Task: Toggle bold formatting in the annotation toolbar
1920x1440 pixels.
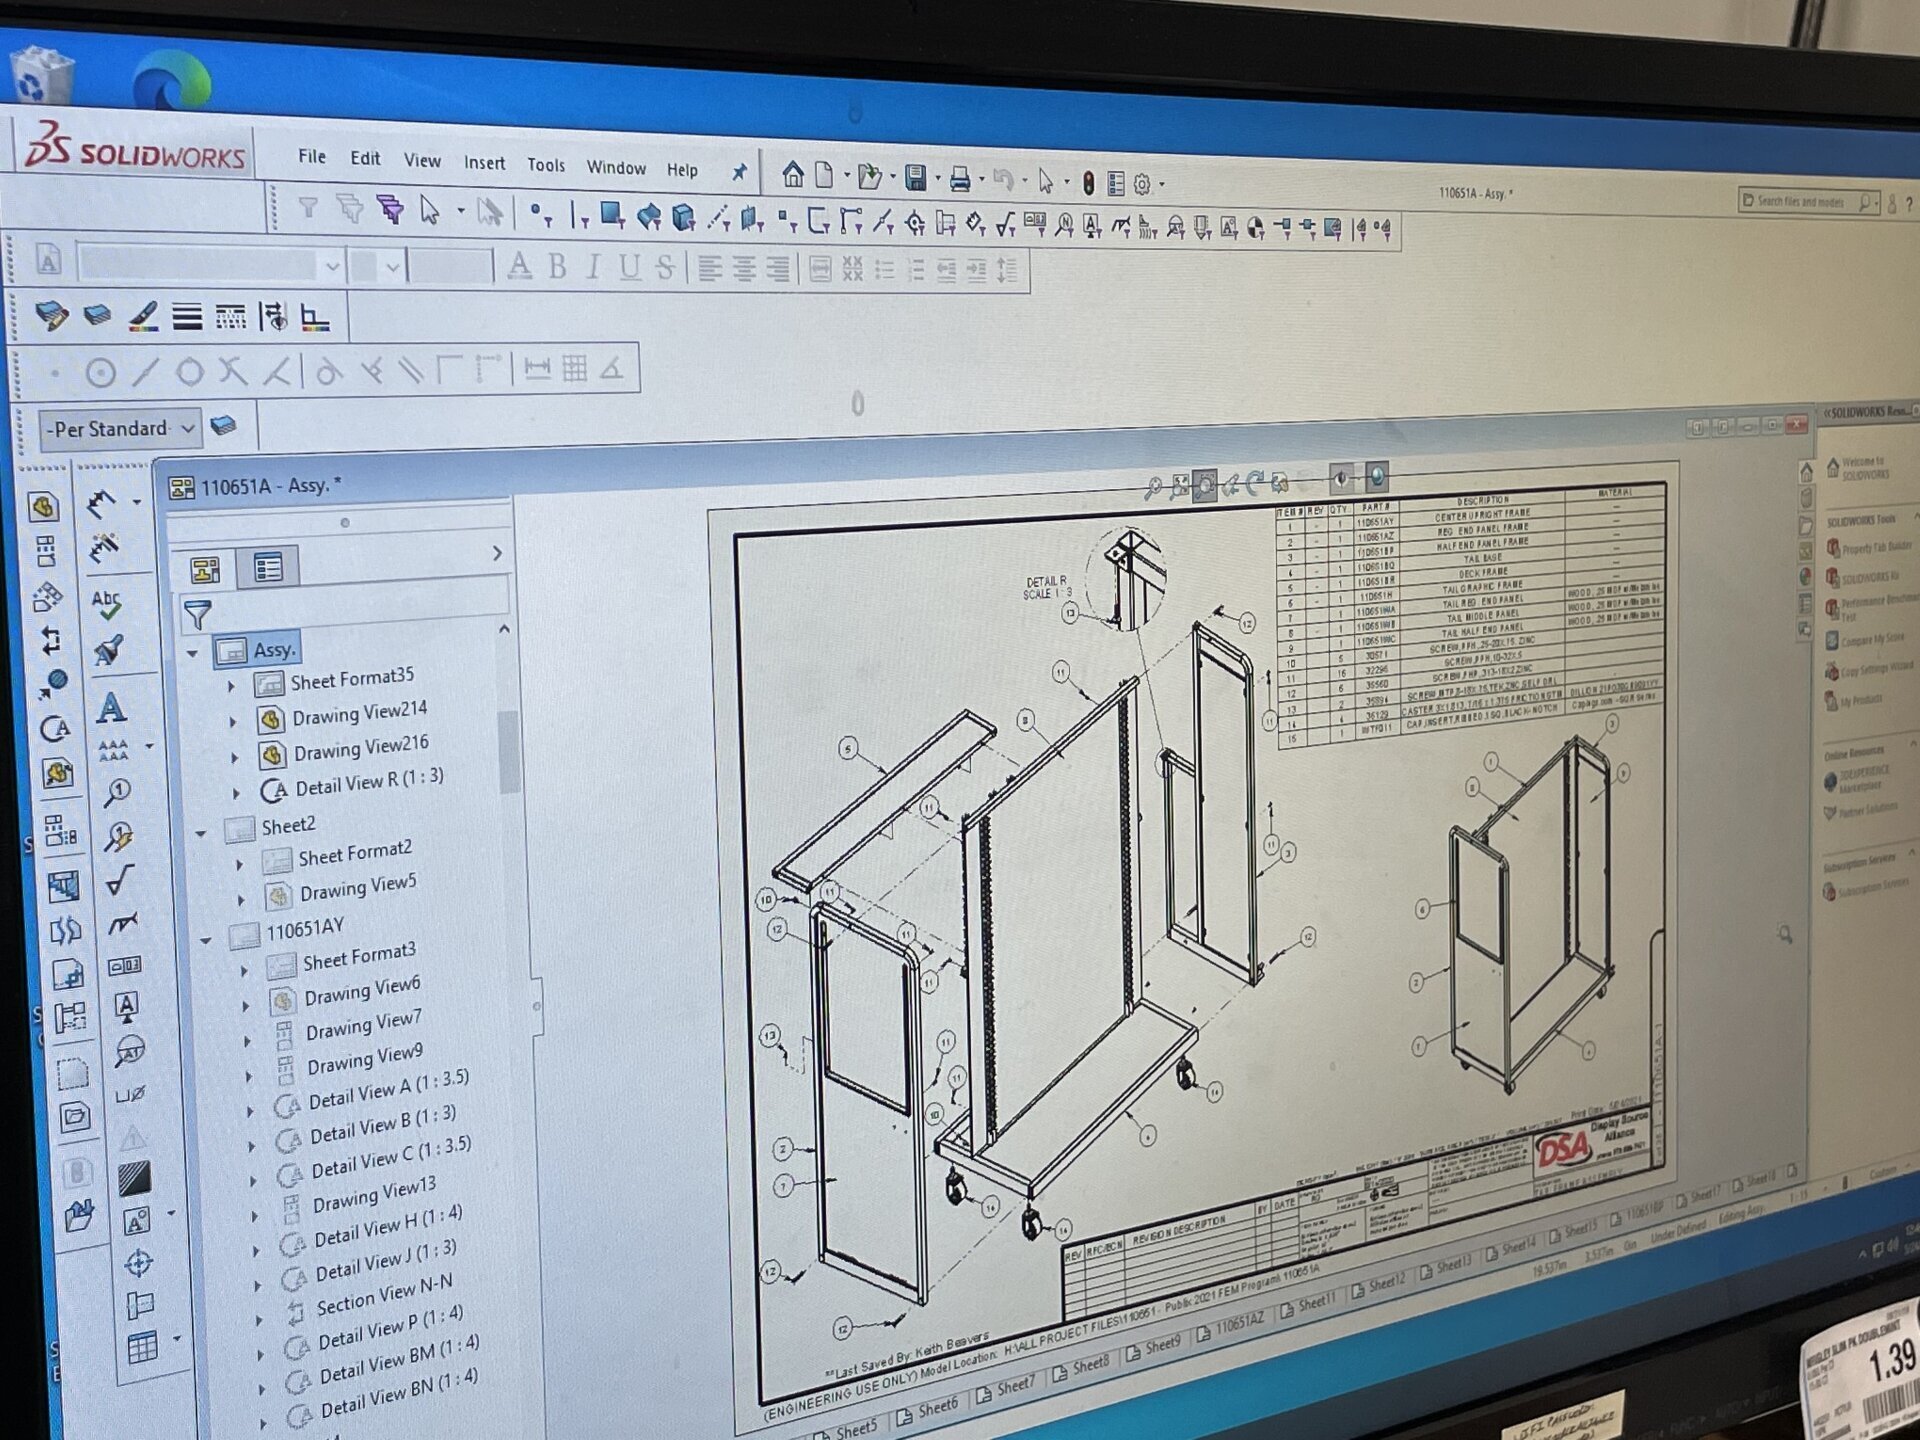Action: pos(555,267)
